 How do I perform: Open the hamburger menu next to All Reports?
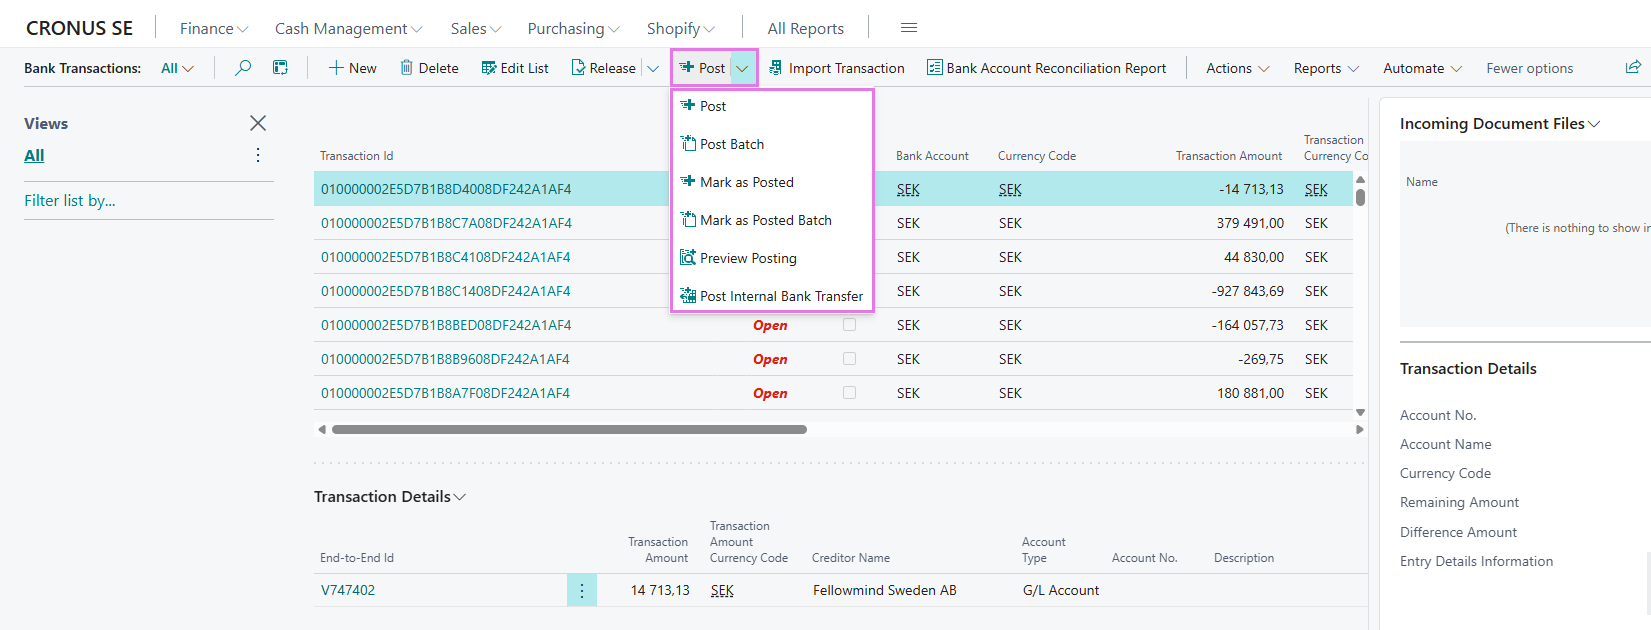point(909,28)
